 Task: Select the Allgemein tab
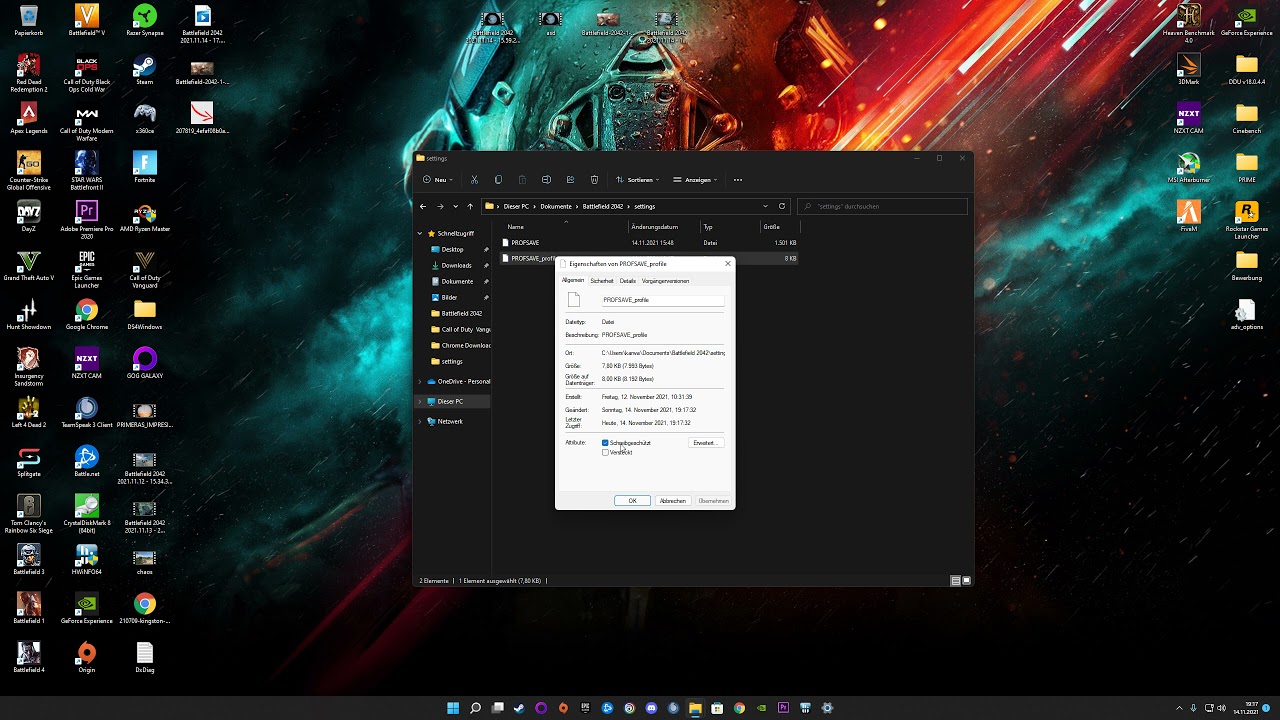pyautogui.click(x=572, y=281)
